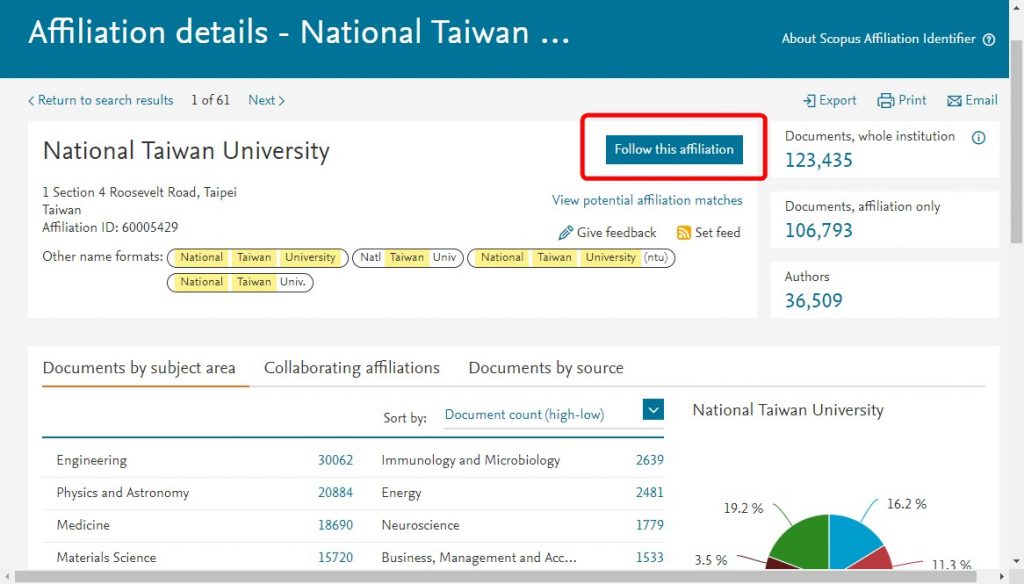Image resolution: width=1024 pixels, height=584 pixels.
Task: Click the Email envelope icon
Action: (954, 101)
